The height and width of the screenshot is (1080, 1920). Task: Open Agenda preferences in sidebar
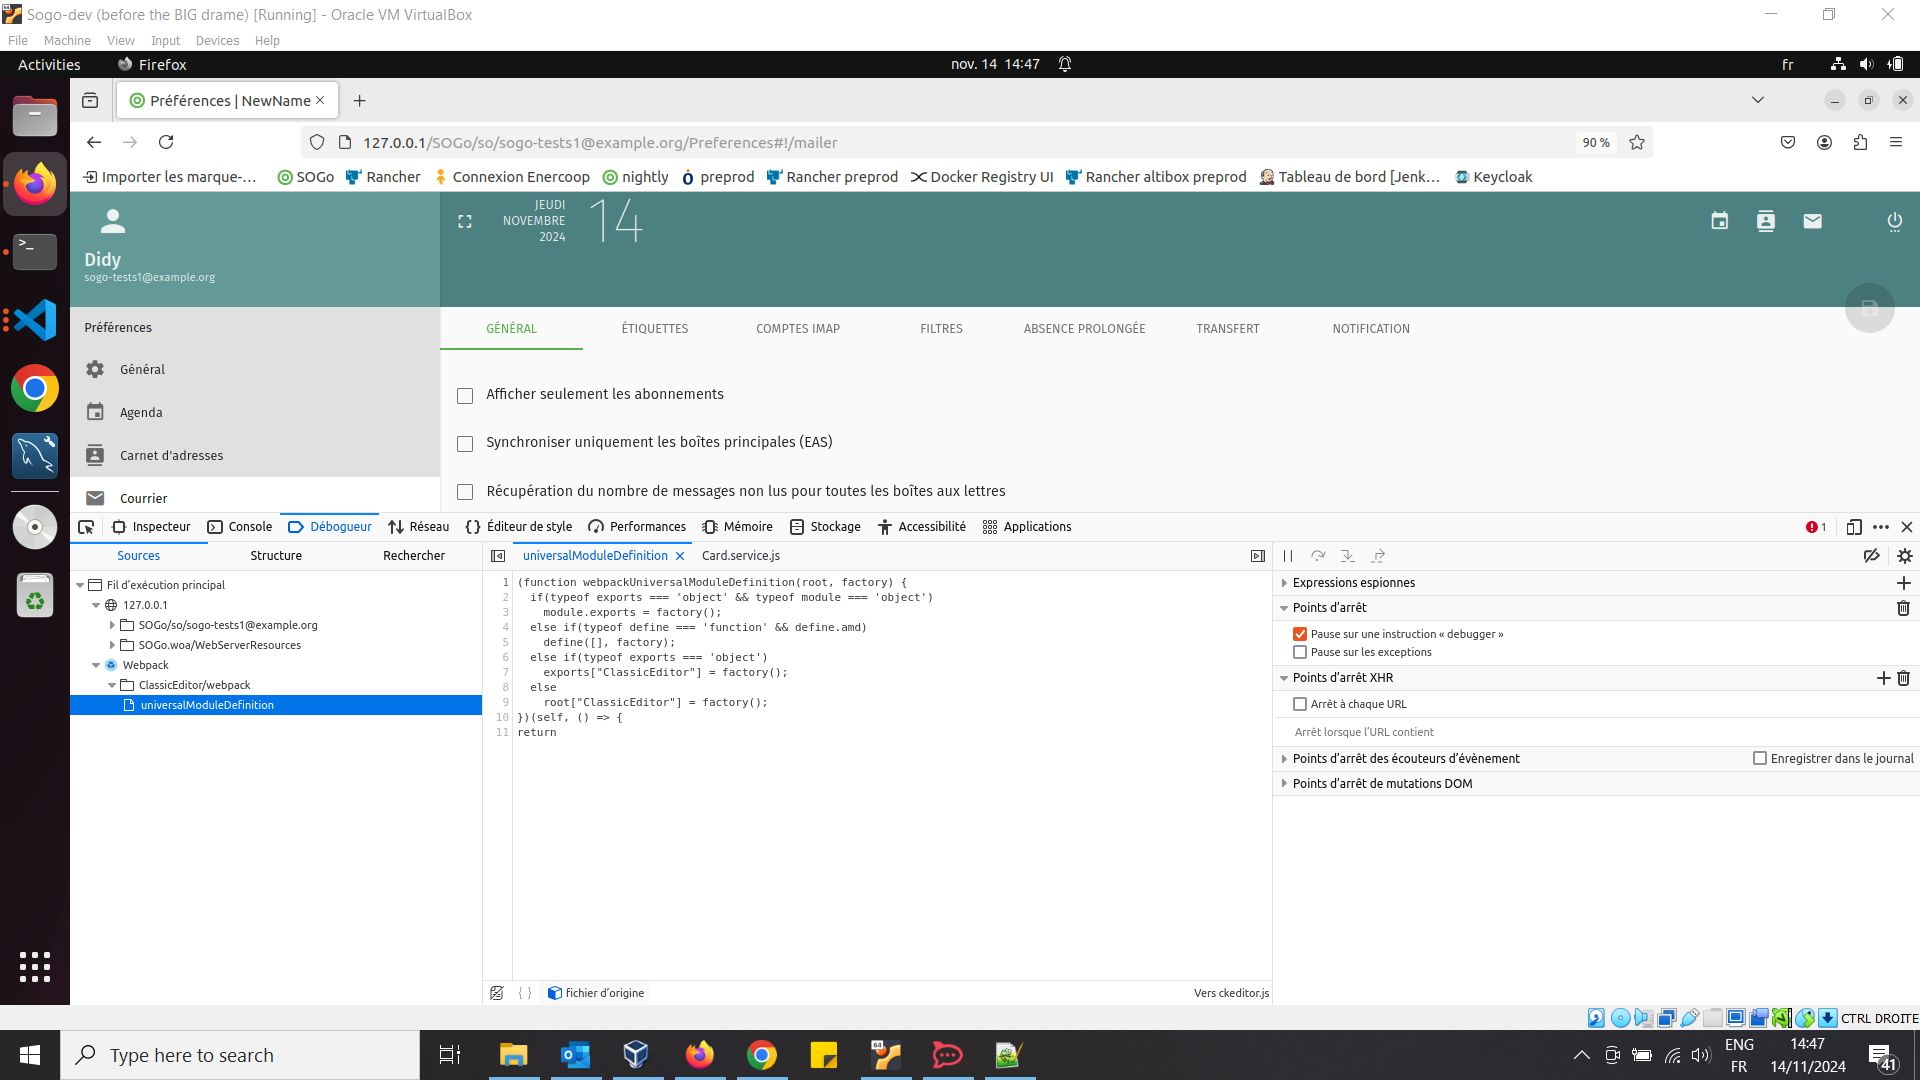[141, 413]
